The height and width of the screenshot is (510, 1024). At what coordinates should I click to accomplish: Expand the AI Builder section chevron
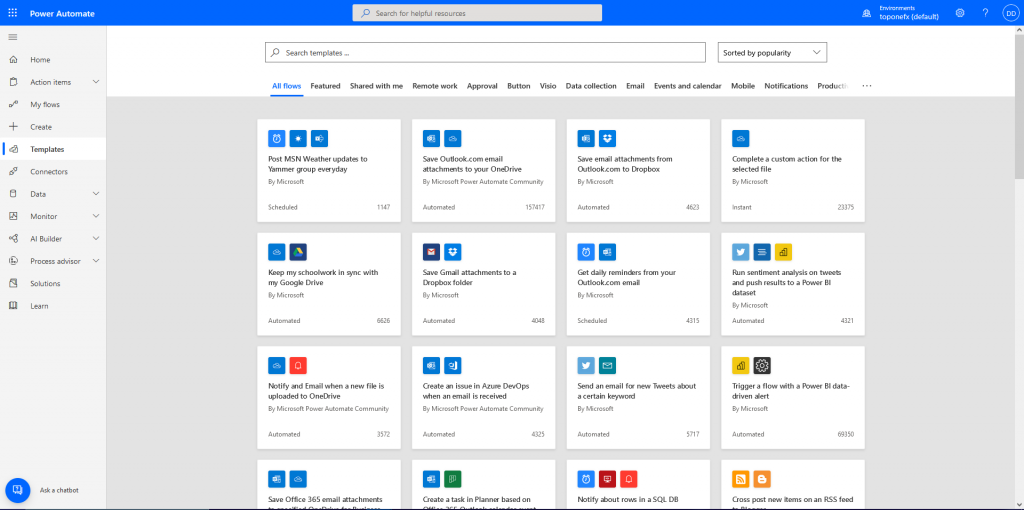click(x=96, y=239)
